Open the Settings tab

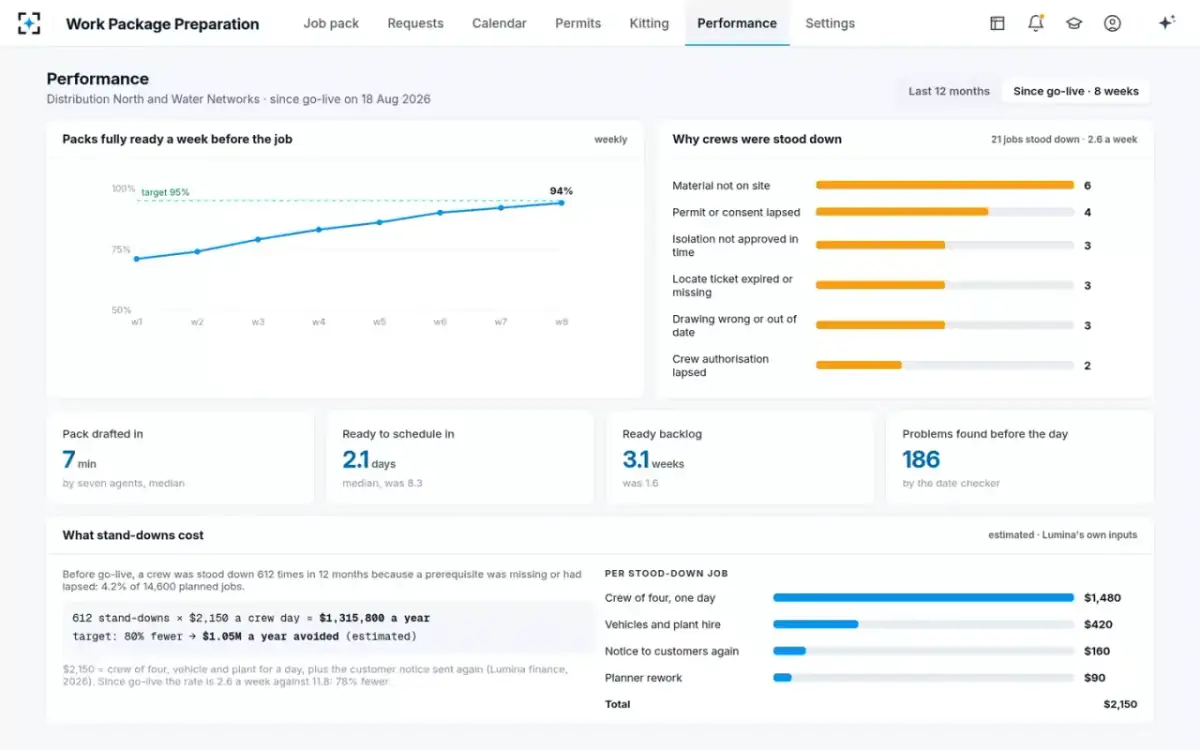coord(830,23)
